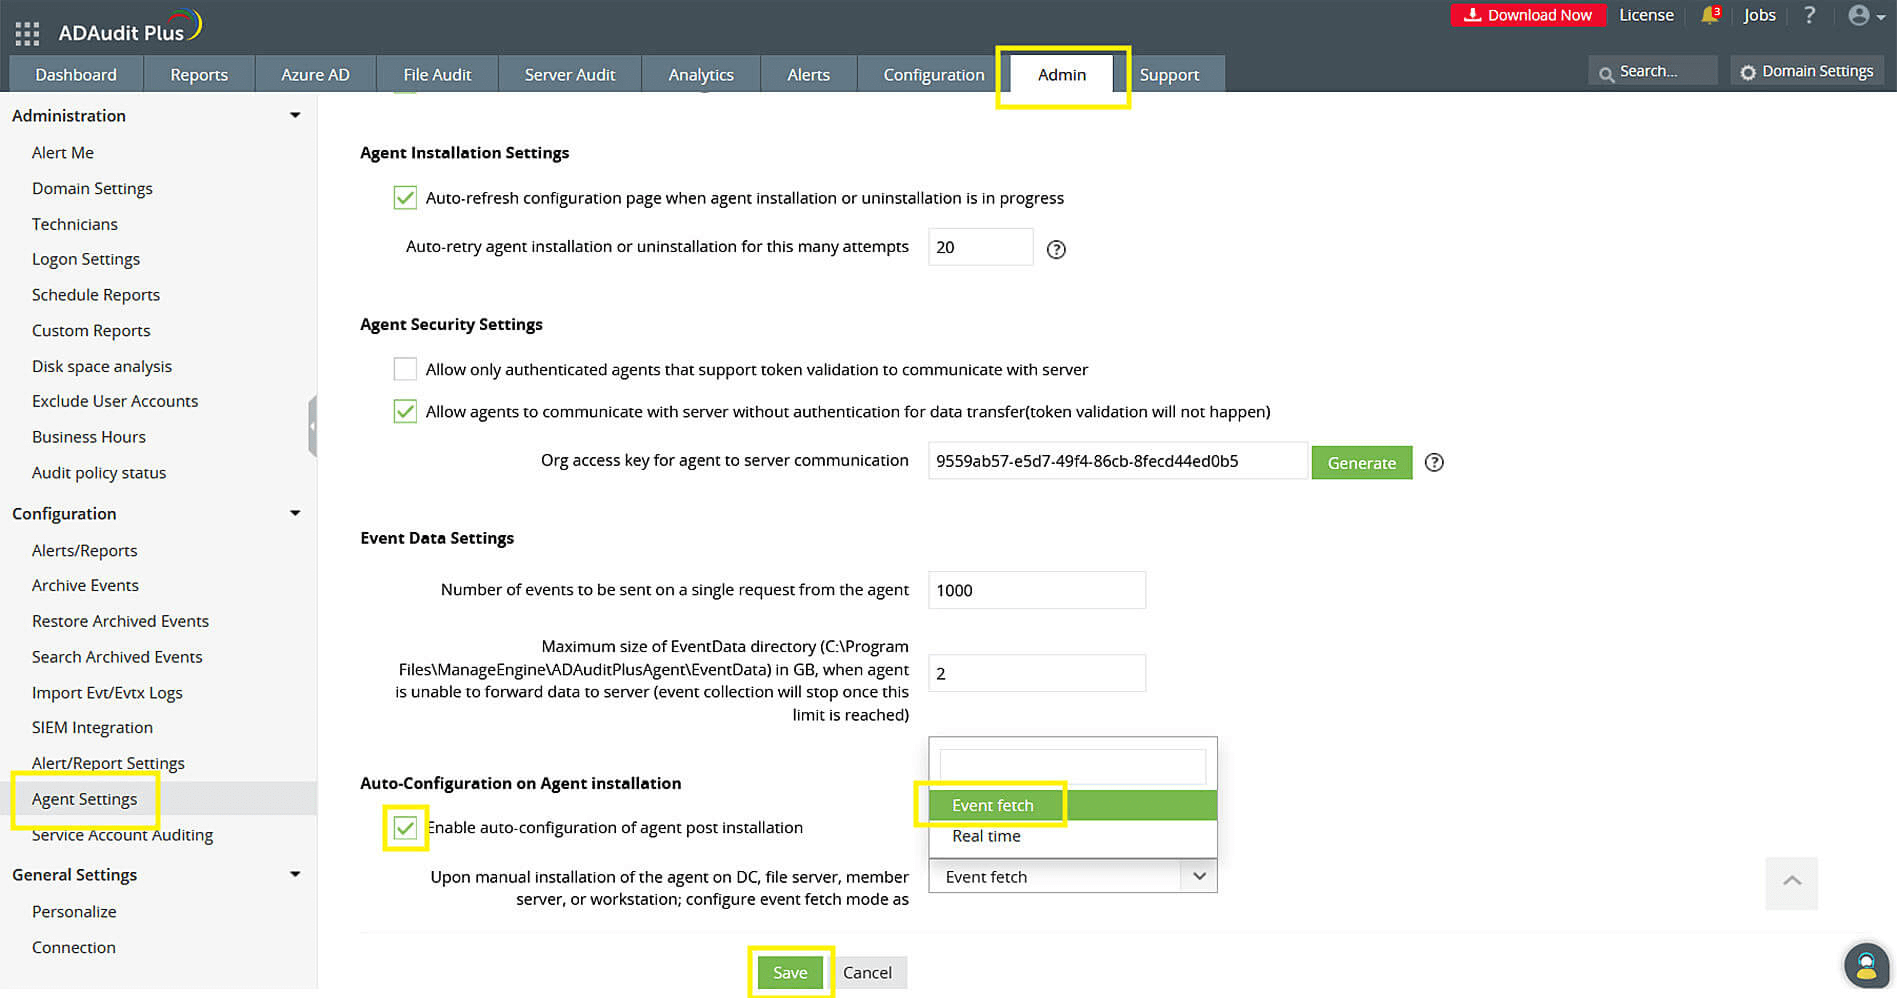Open the Domain Settings gear icon
This screenshot has height=998, width=1897.
pyautogui.click(x=1747, y=71)
